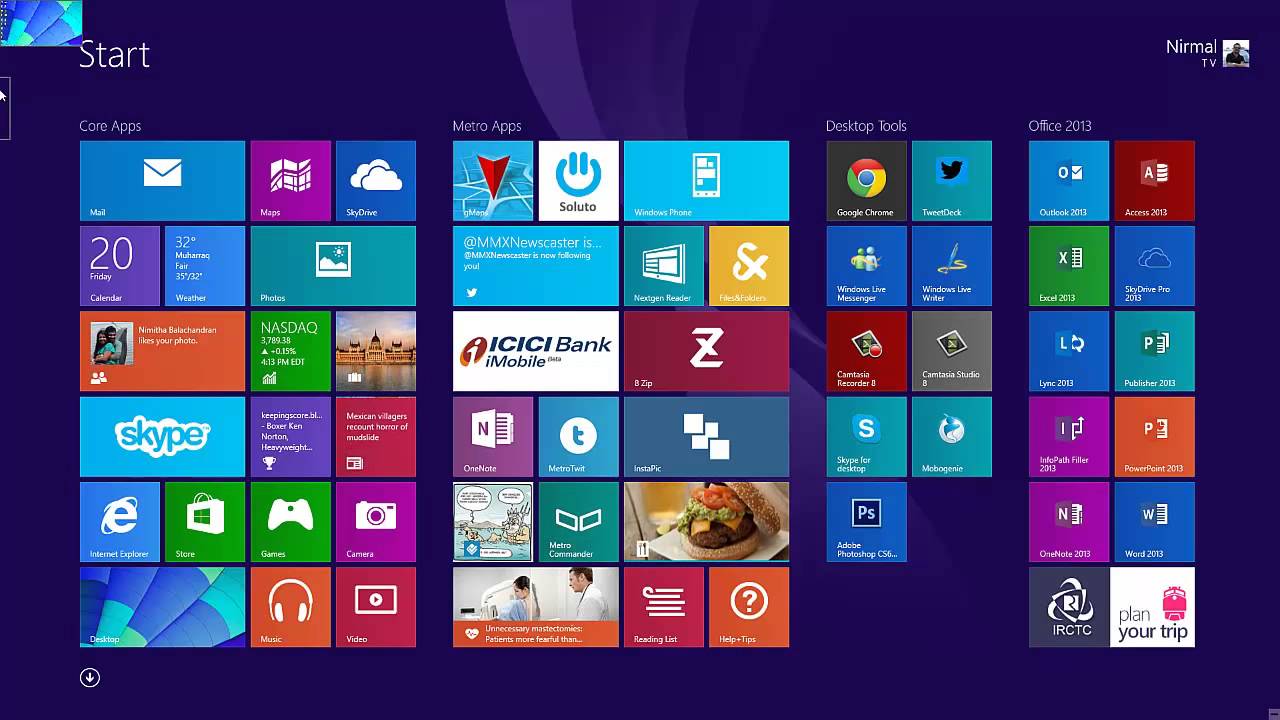Open the News tile about Mexican villagers
The height and width of the screenshot is (720, 1280).
tap(376, 437)
